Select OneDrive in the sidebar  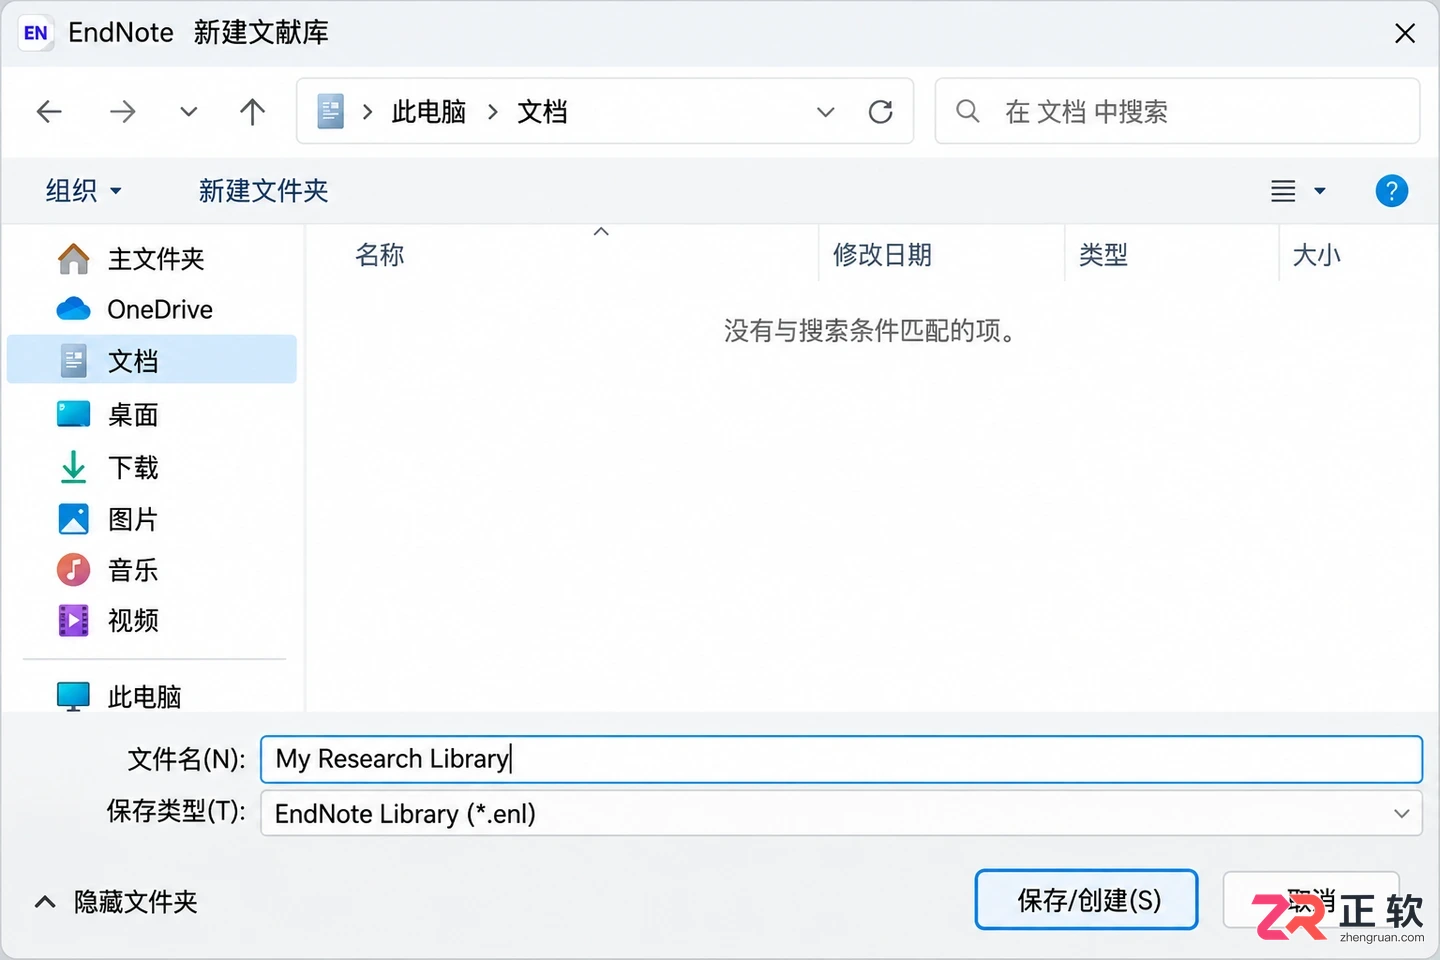pos(152,309)
